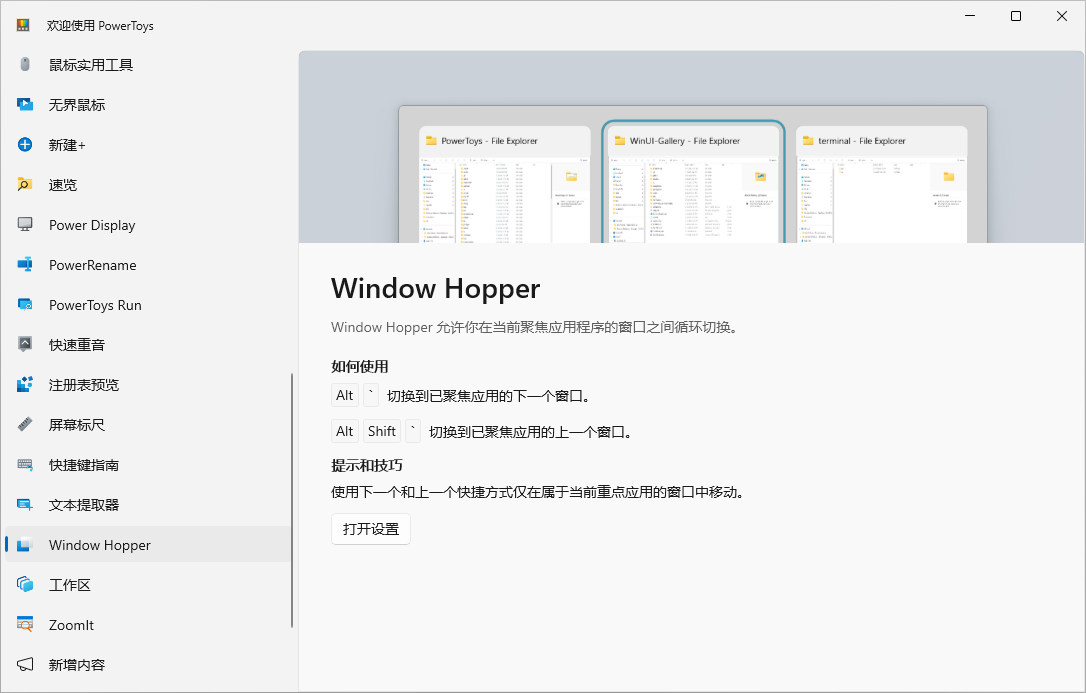
Task: Open 鼠标实用工具 page
Action: pos(148,64)
